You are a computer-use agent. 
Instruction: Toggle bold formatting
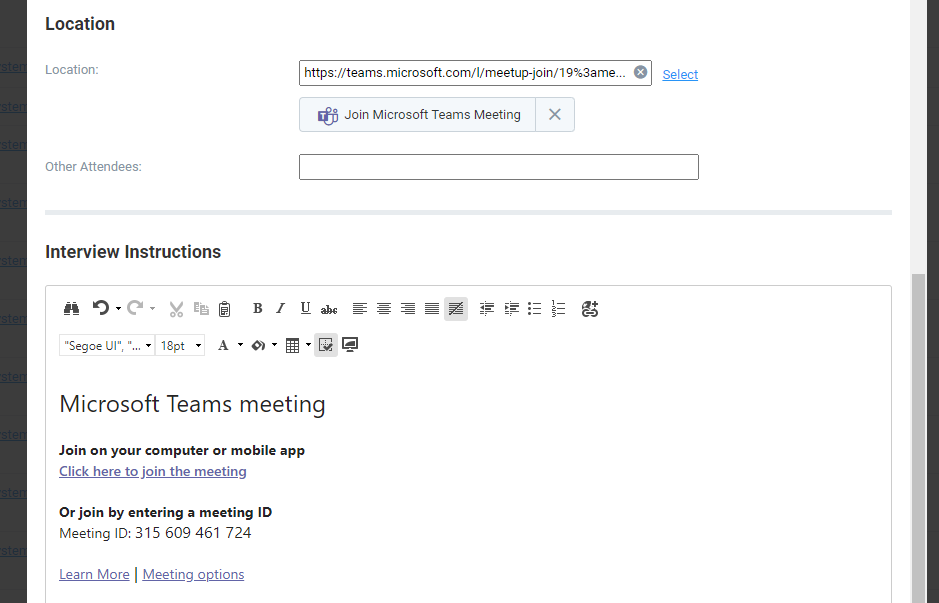[x=258, y=308]
